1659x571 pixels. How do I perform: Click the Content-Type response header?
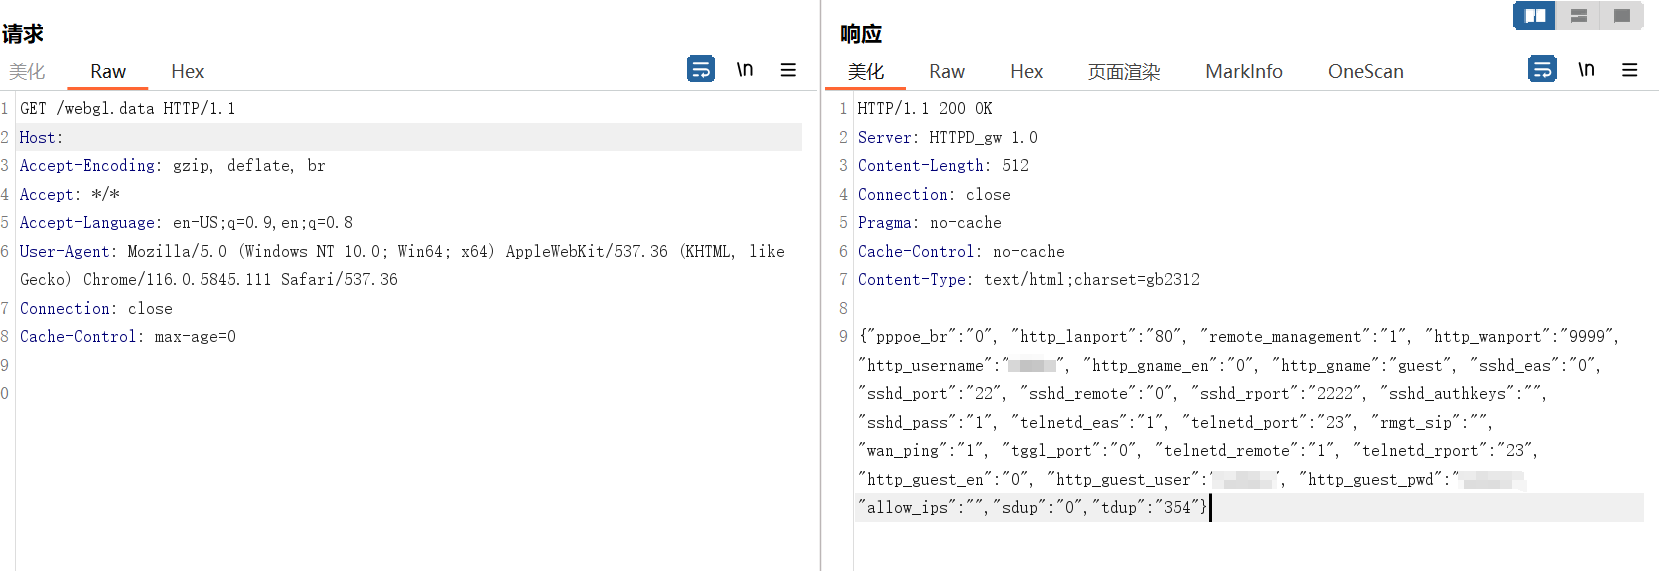point(1028,279)
